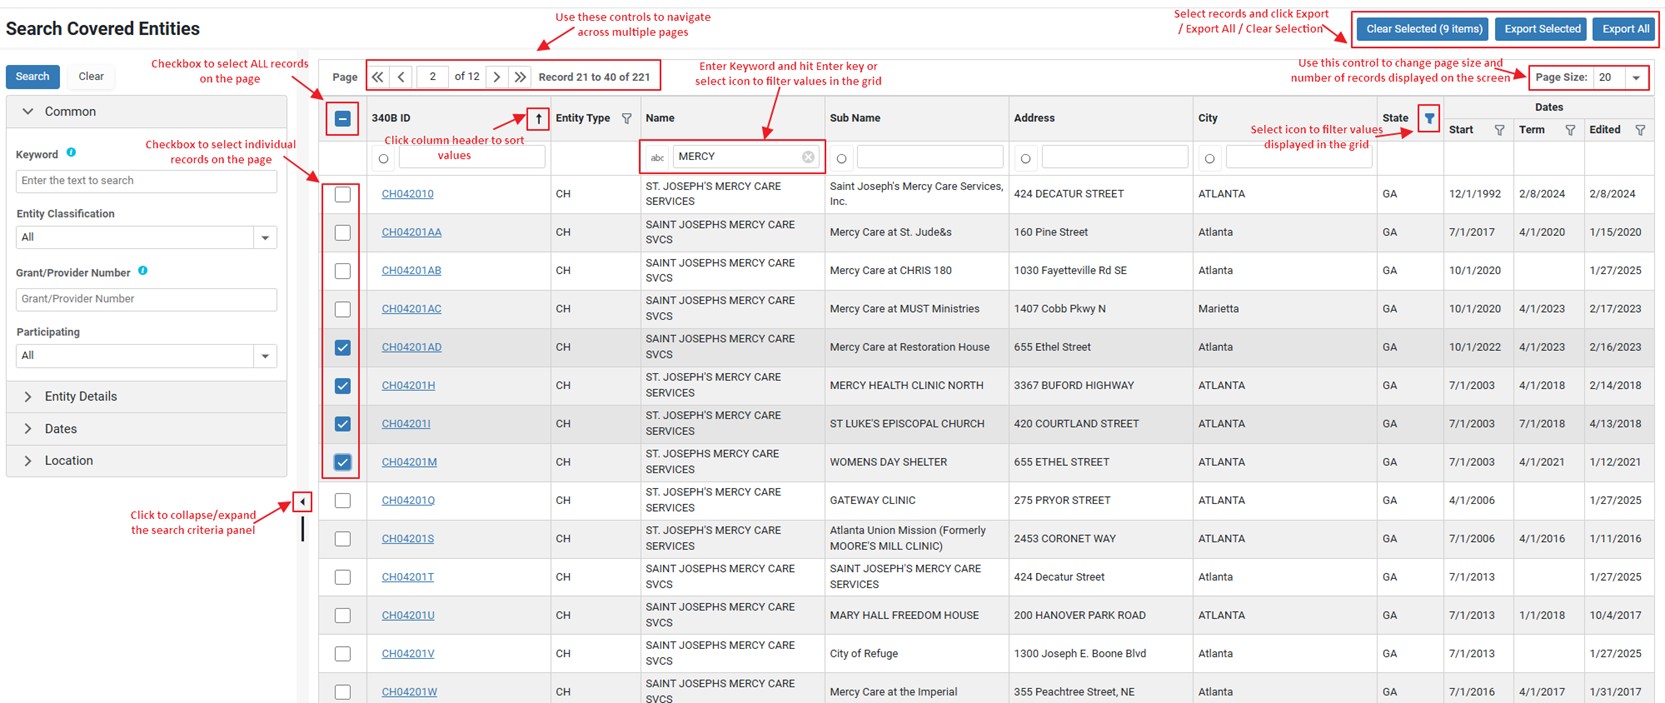Image resolution: width=1665 pixels, height=703 pixels.
Task: Go to the next page arrow
Action: point(497,77)
